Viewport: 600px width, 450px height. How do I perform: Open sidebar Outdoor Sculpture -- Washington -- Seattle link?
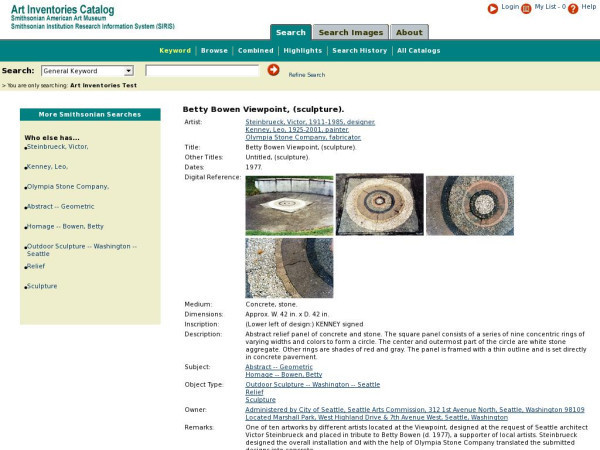(x=82, y=250)
